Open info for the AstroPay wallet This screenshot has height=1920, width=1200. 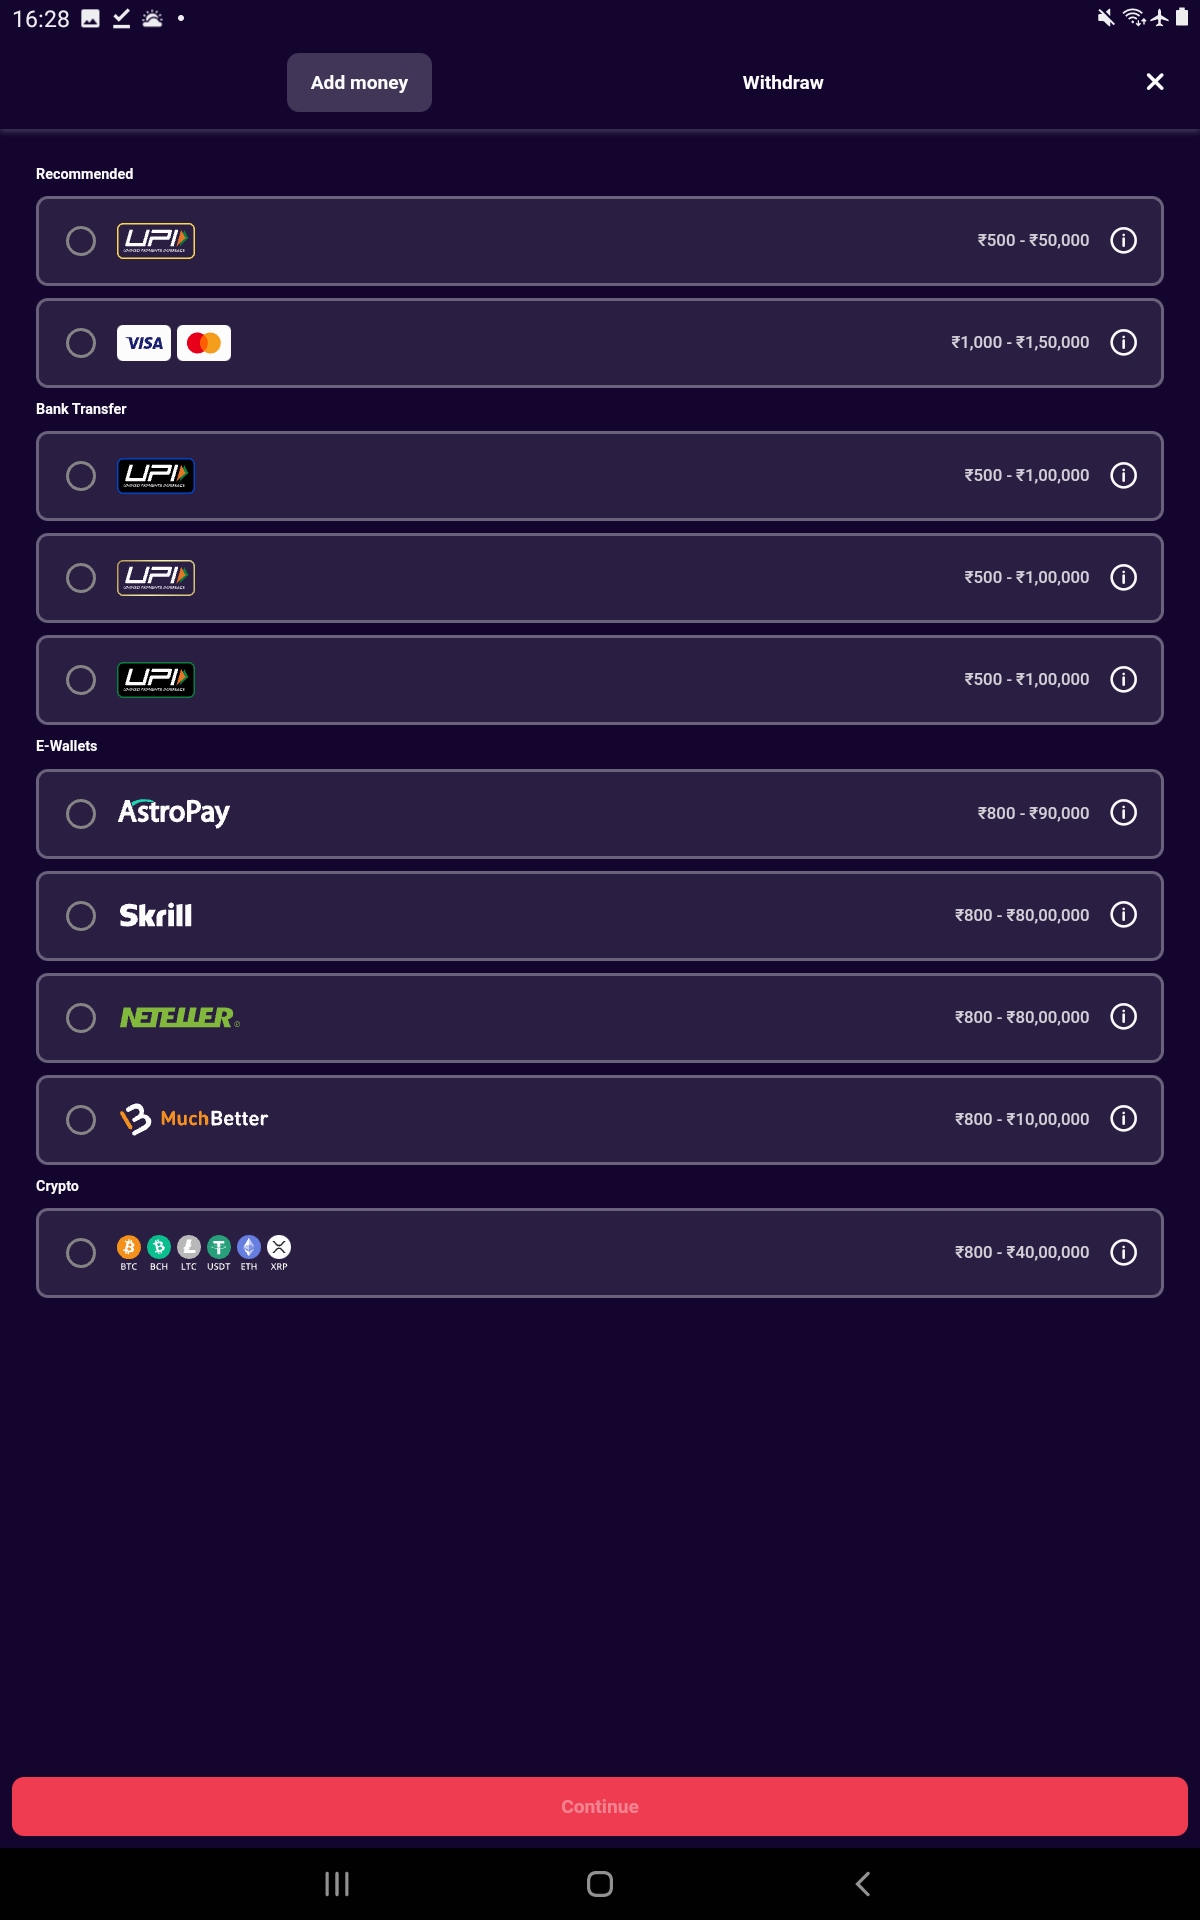point(1124,813)
